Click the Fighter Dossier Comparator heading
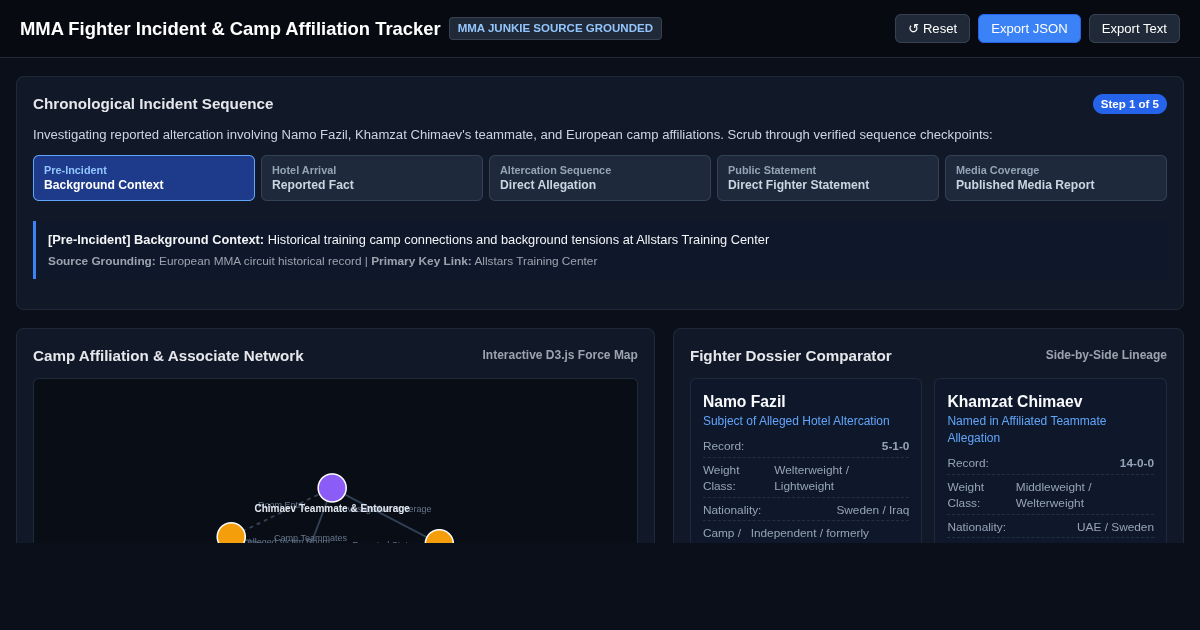1200x630 pixels. pyautogui.click(x=790, y=356)
